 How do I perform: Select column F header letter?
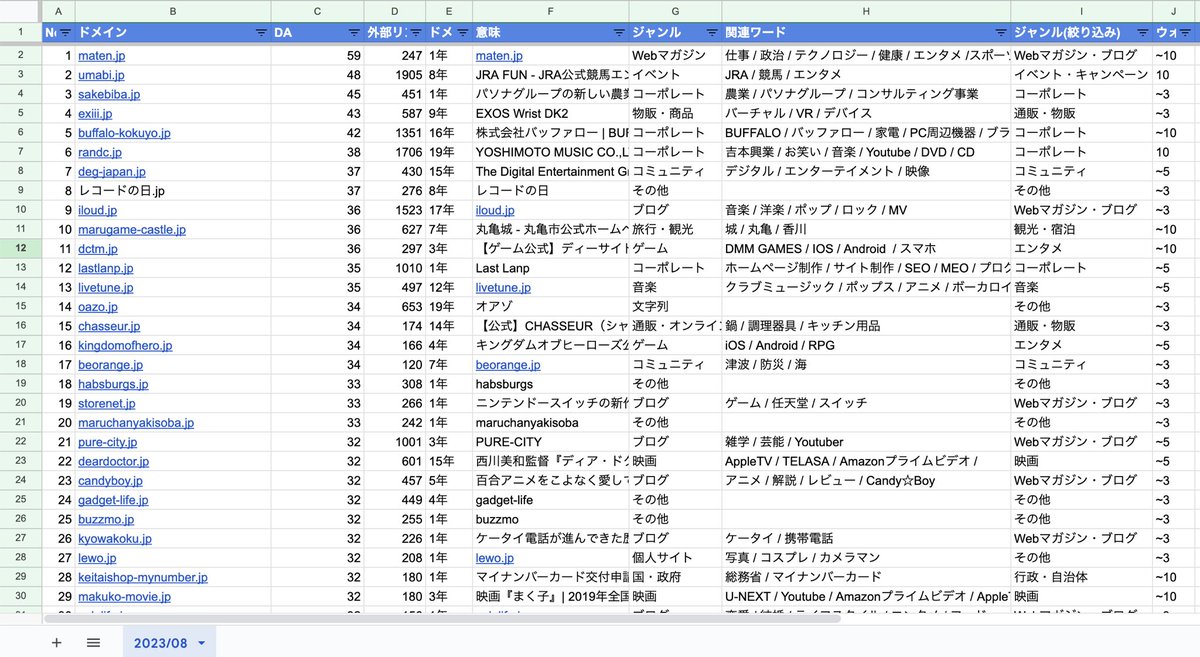click(x=550, y=11)
